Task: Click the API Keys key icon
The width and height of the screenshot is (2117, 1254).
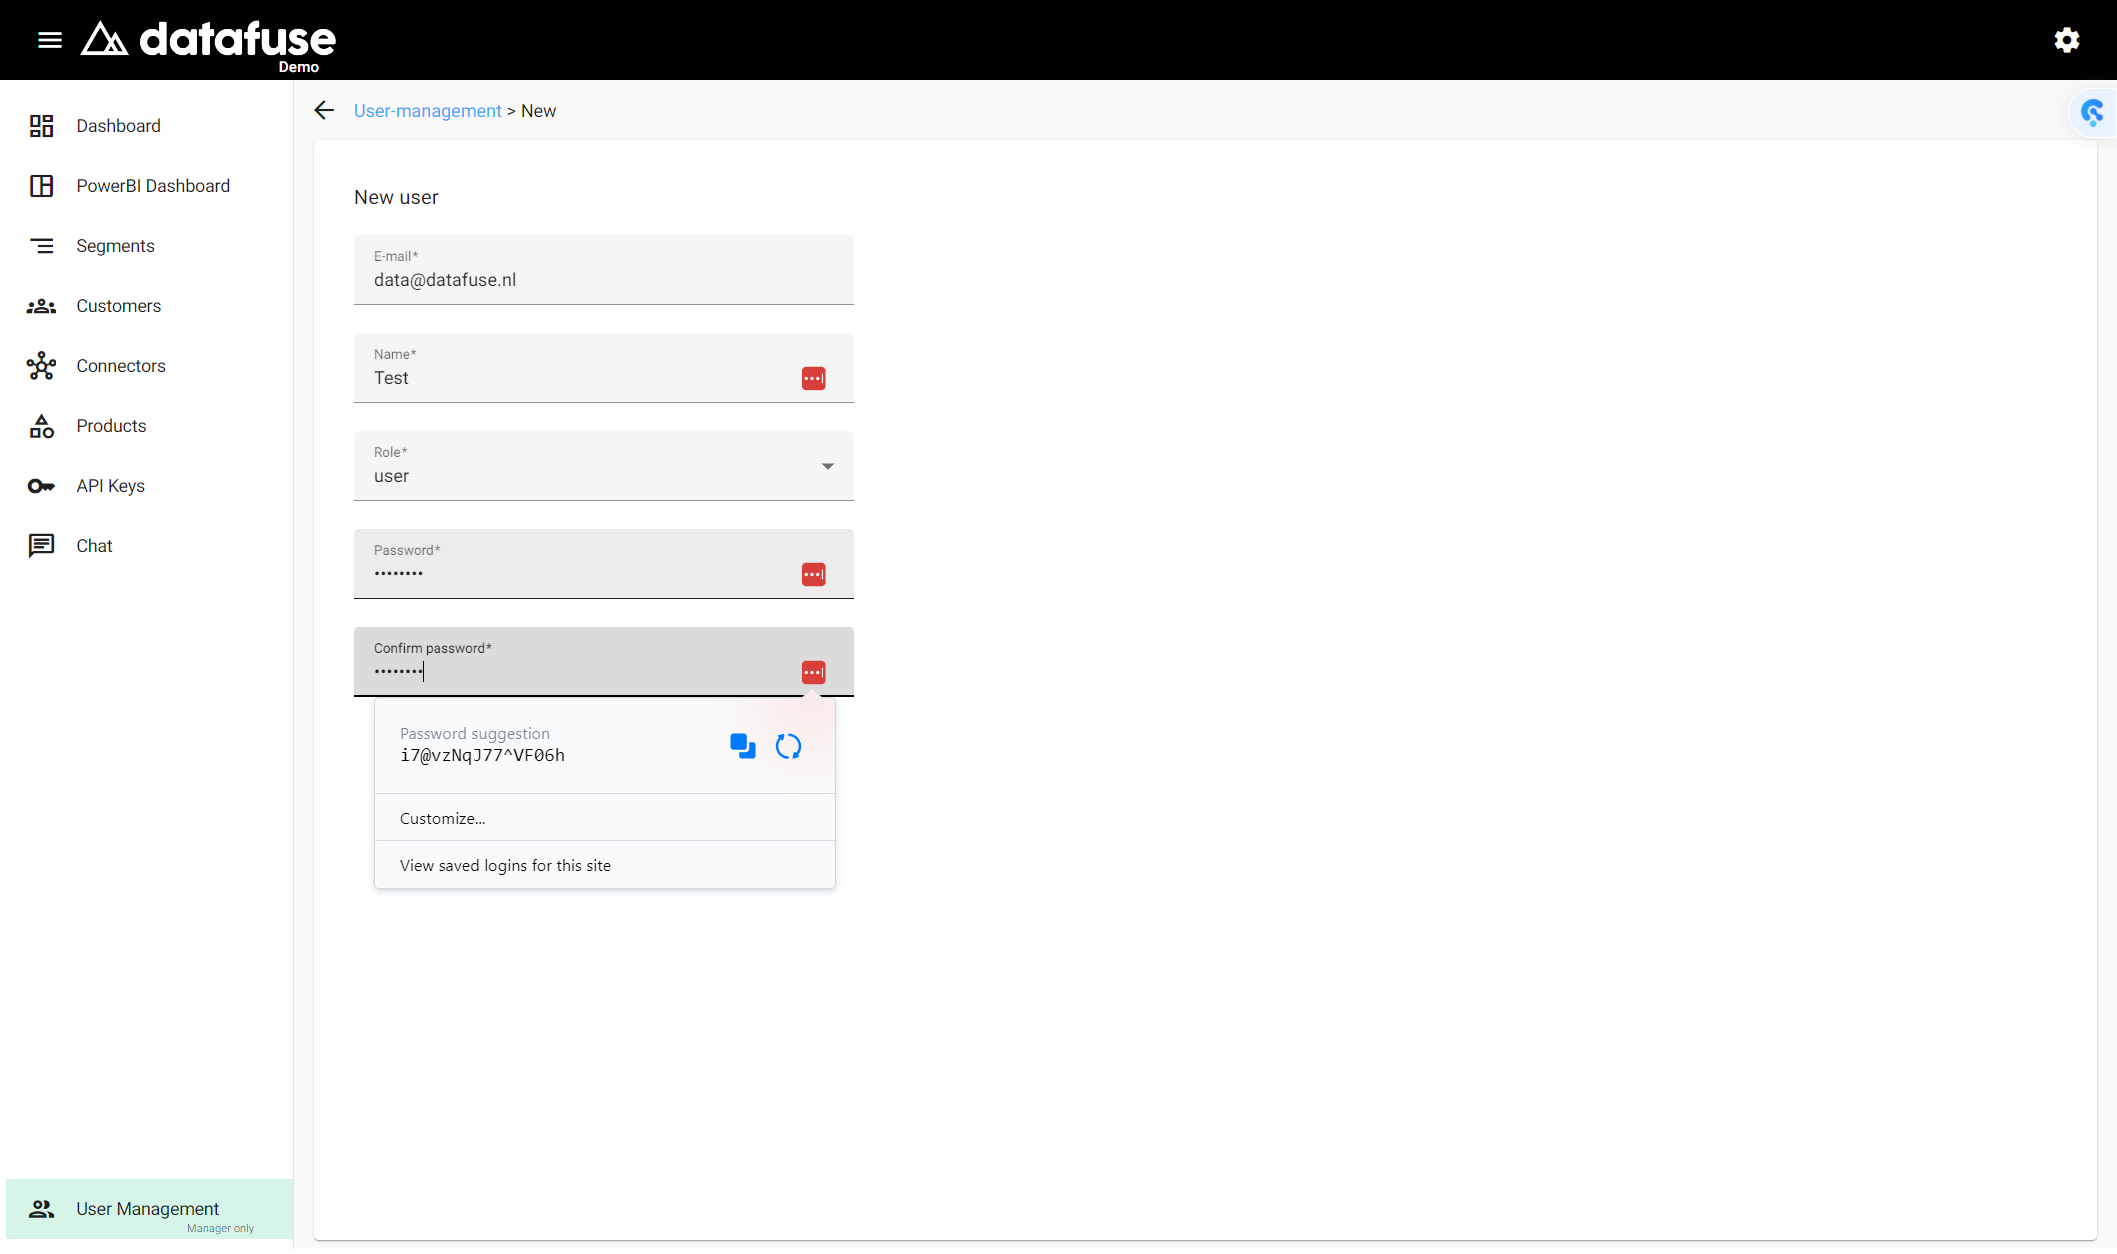Action: coord(41,486)
